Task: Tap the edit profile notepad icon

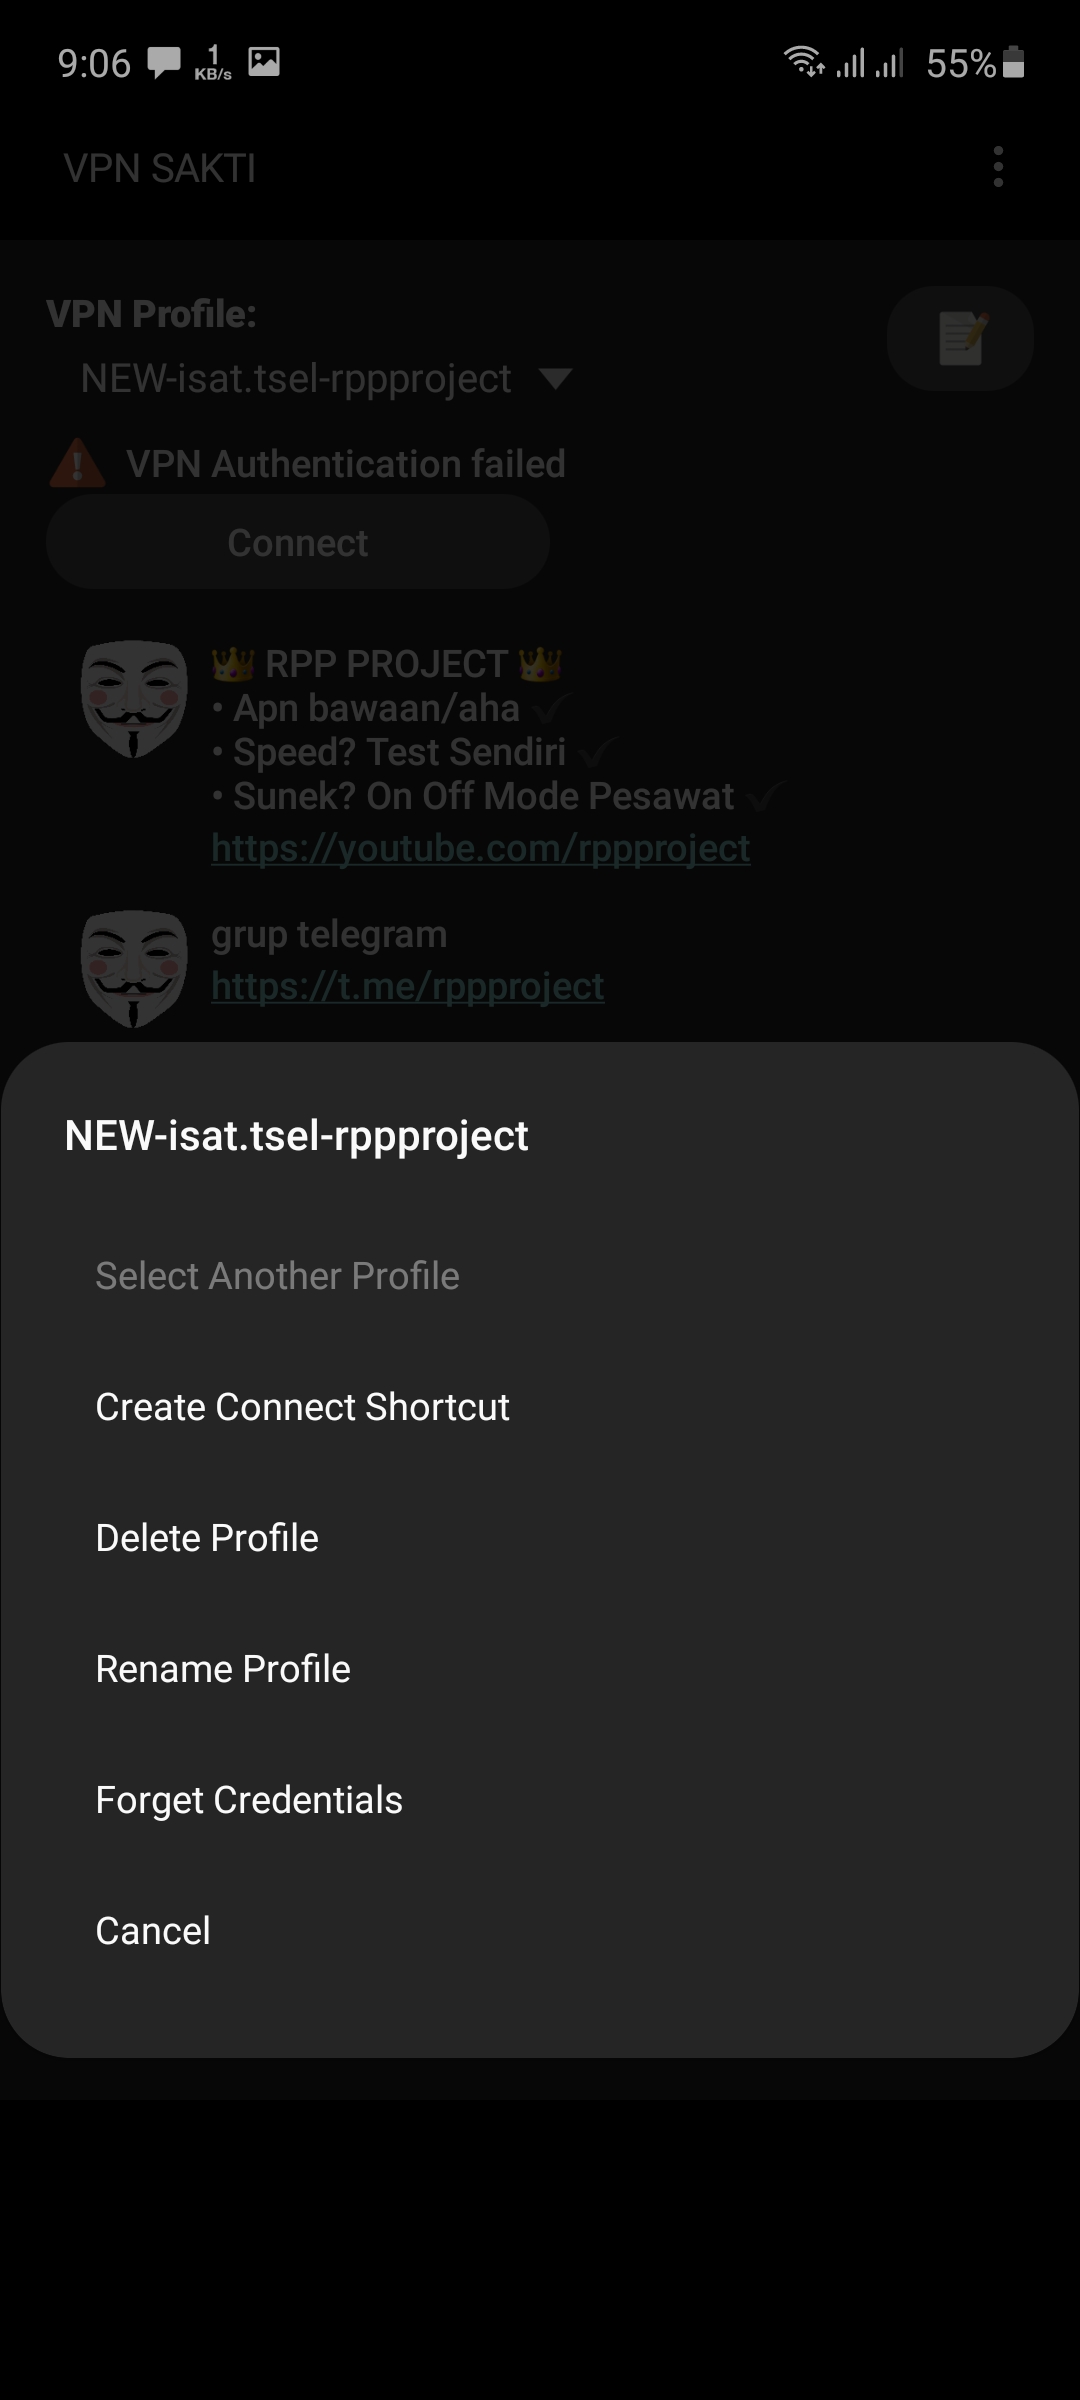Action: coord(960,338)
